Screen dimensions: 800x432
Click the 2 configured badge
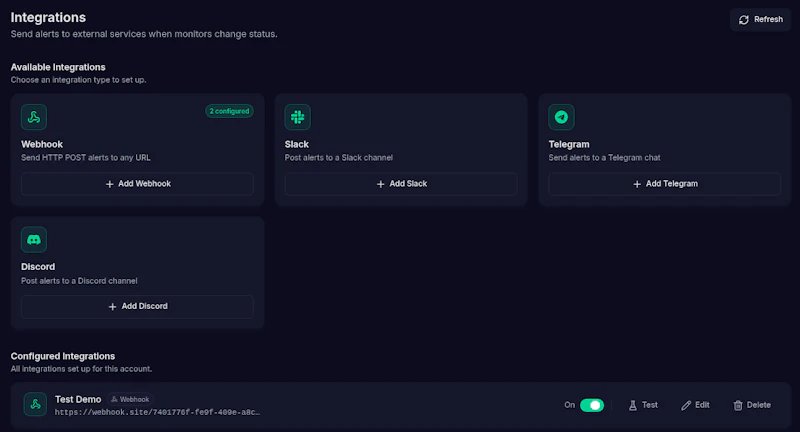tap(229, 111)
